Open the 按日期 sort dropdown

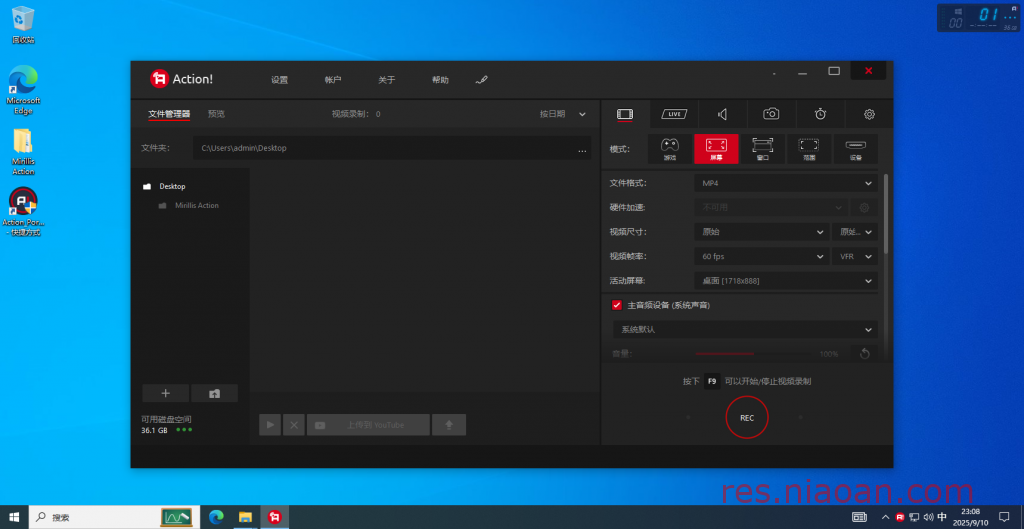562,114
